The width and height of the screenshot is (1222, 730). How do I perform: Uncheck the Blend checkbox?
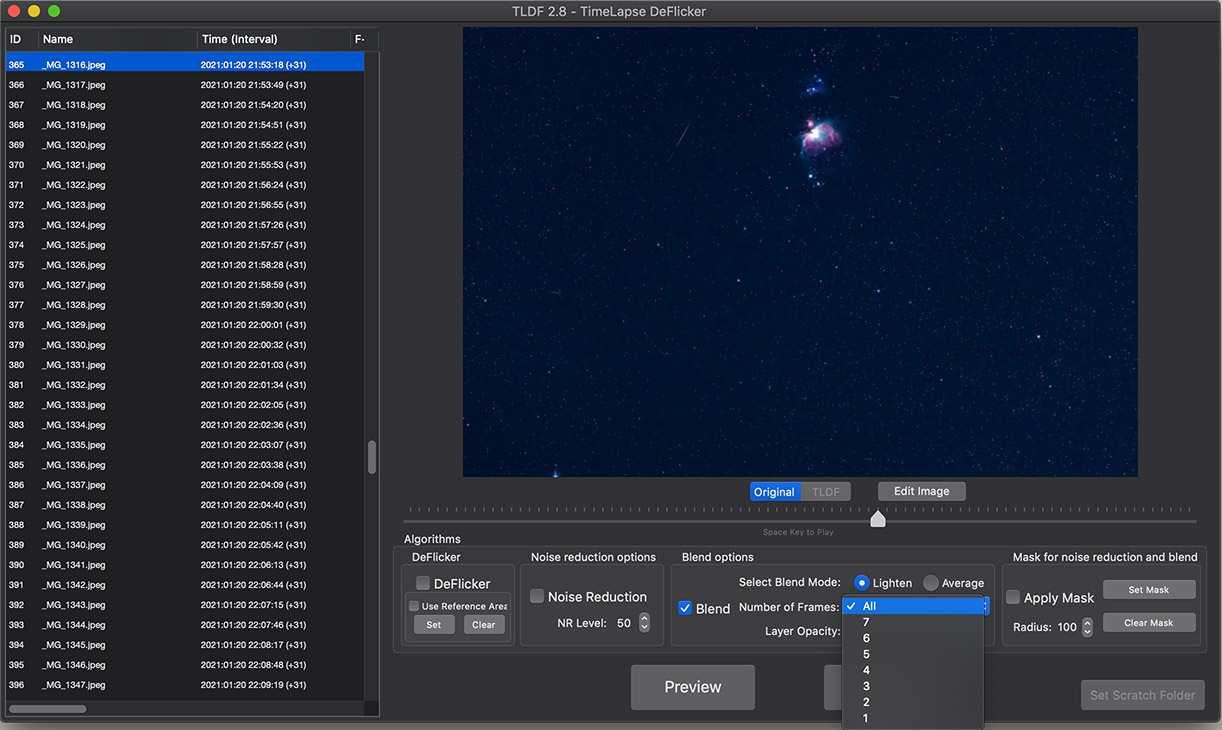point(685,608)
